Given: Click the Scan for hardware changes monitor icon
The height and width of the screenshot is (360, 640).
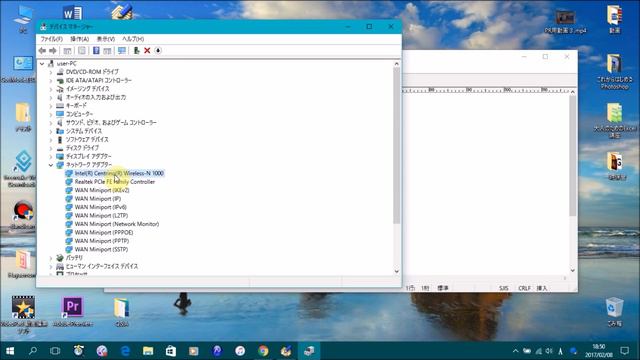Looking at the screenshot, I should pos(122,51).
